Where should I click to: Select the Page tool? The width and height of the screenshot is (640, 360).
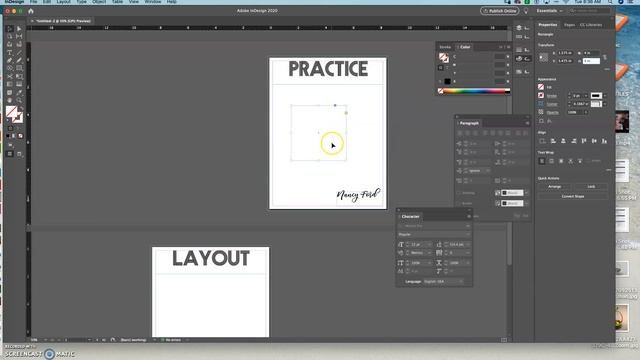[10, 37]
